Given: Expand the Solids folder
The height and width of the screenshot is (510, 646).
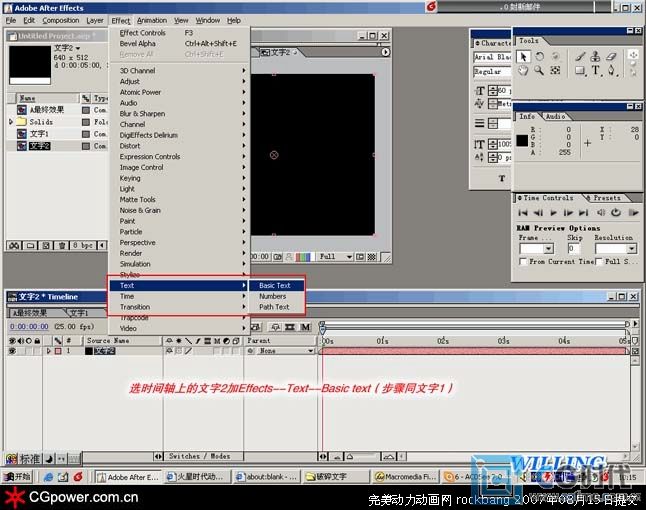Looking at the screenshot, I should (11, 122).
